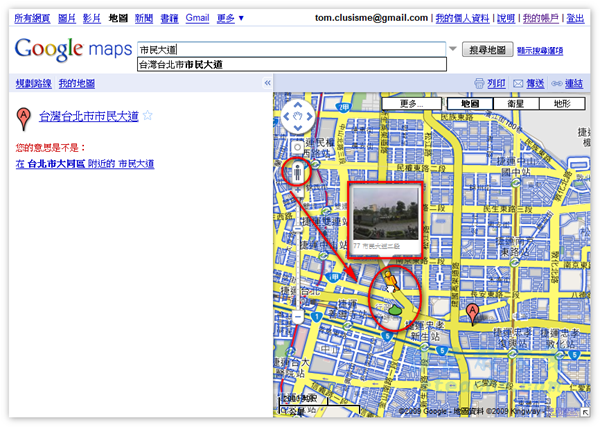Open the 更多... map layers dropdown

411,104
